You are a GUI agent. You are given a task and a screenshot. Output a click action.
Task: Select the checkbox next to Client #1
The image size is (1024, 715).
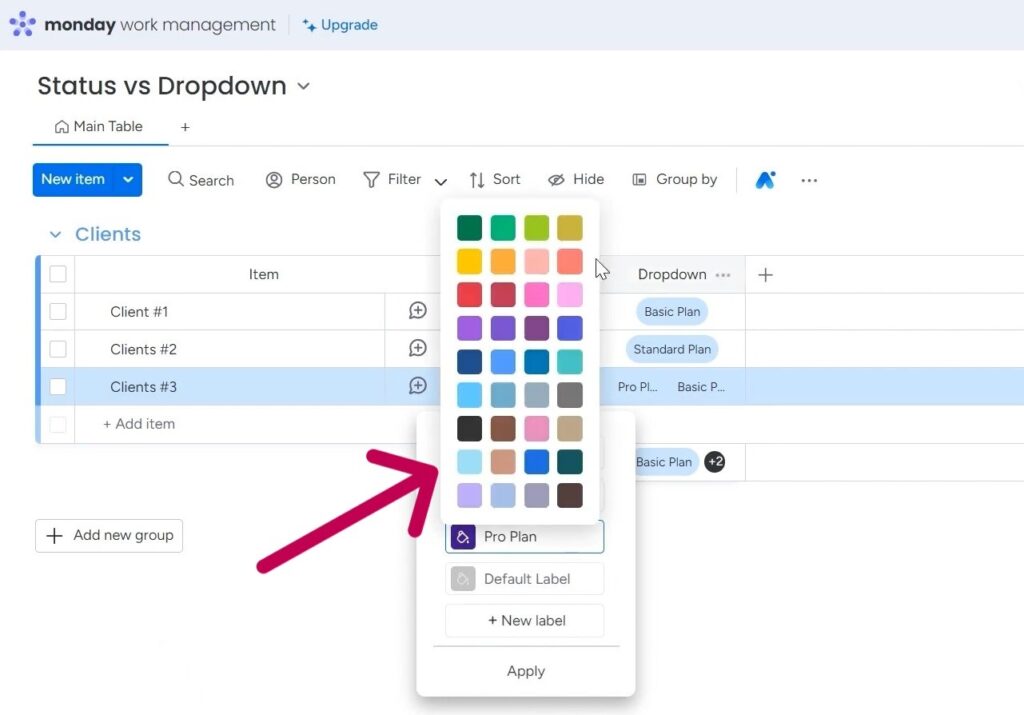57,311
